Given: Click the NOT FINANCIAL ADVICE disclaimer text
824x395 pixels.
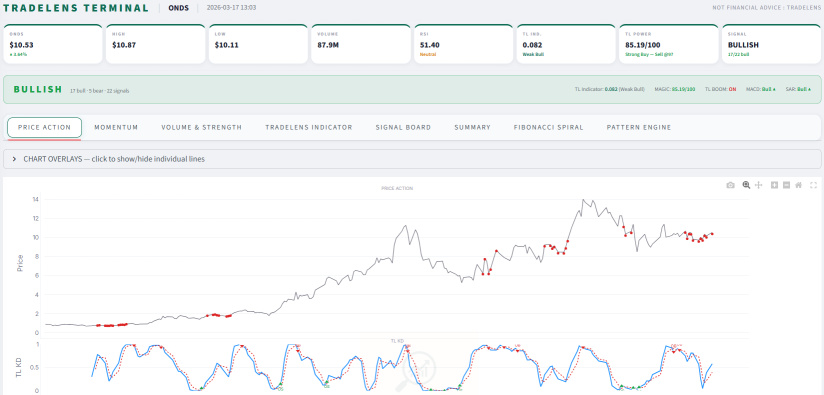Looking at the screenshot, I should (766, 8).
